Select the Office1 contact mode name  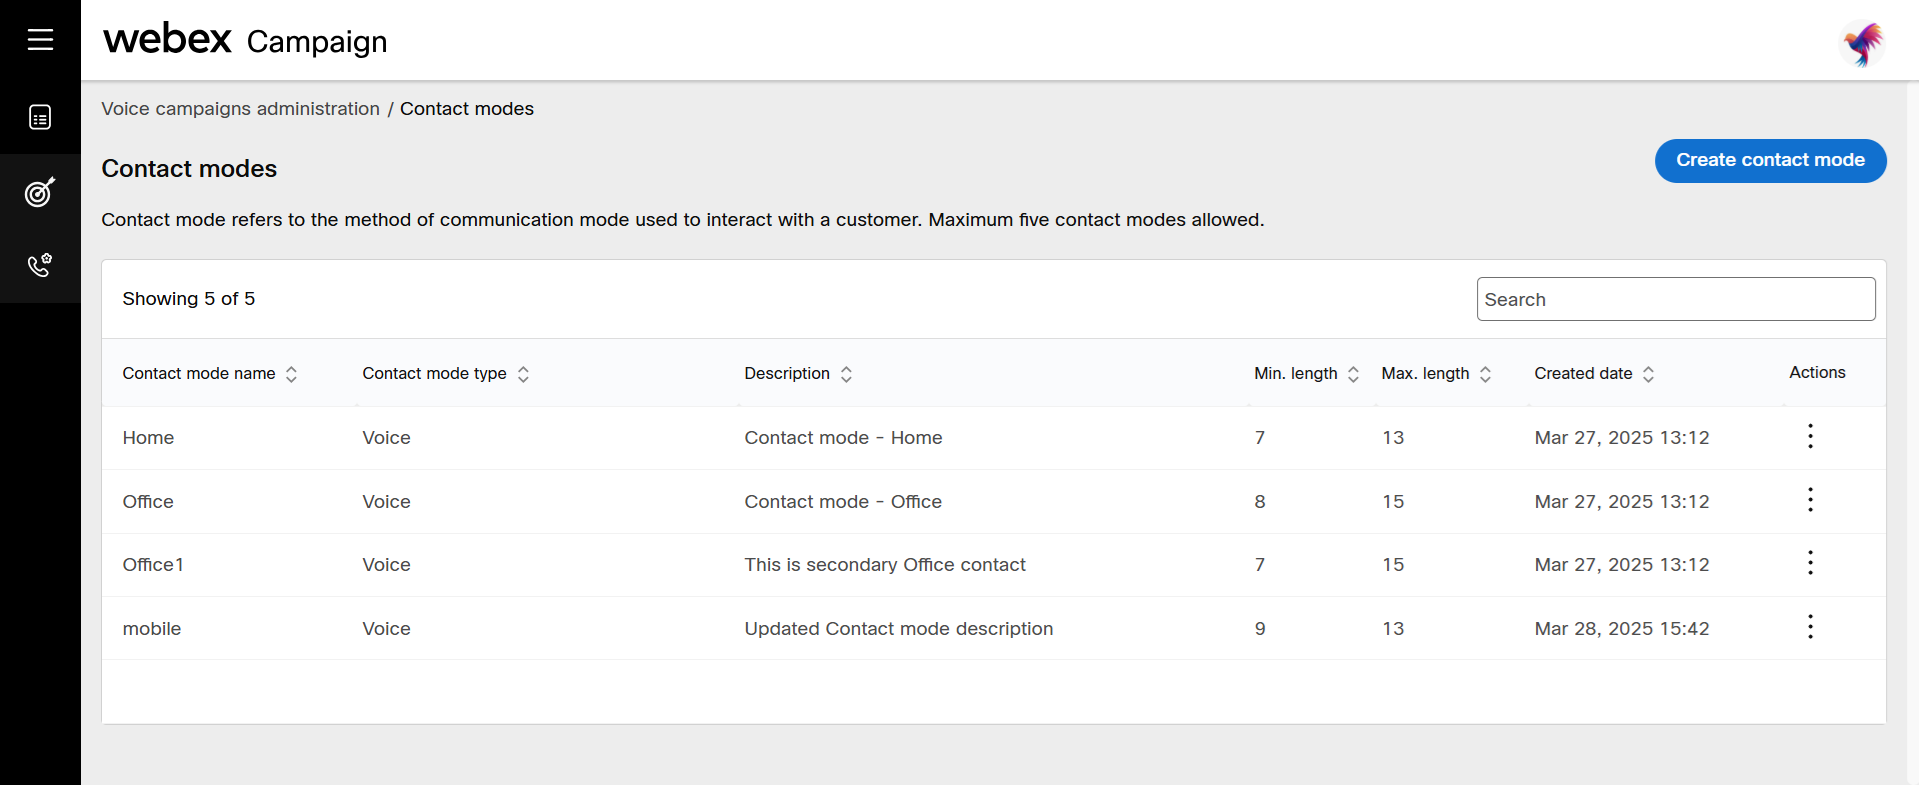click(x=153, y=565)
